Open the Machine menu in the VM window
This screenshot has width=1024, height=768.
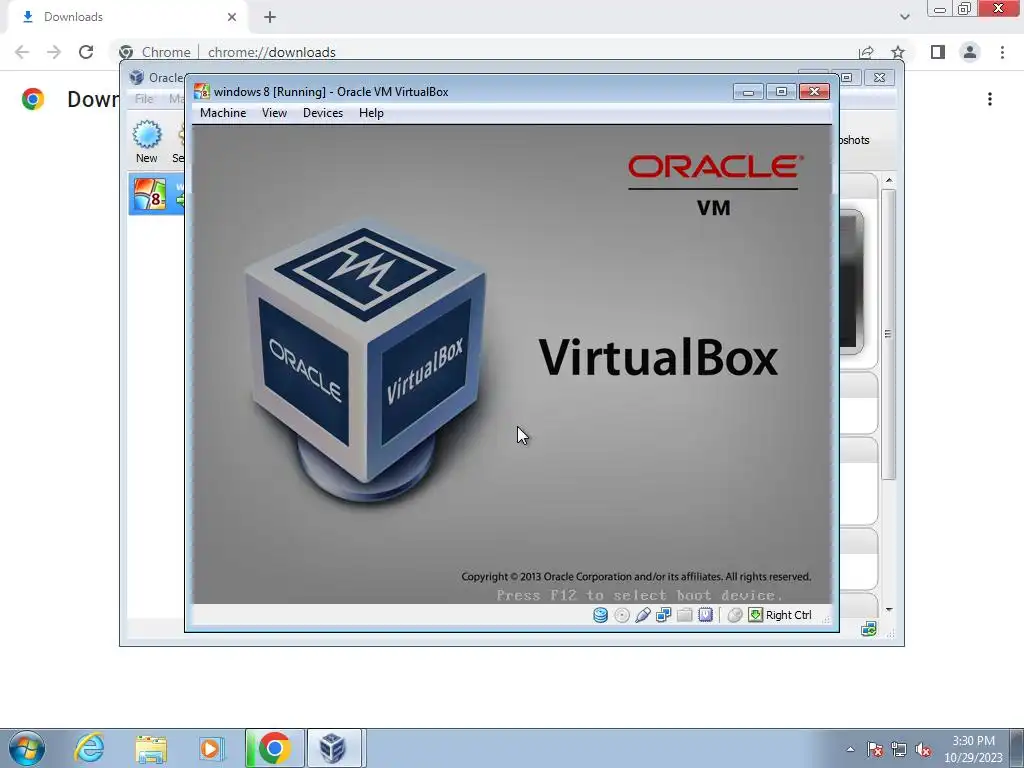223,113
